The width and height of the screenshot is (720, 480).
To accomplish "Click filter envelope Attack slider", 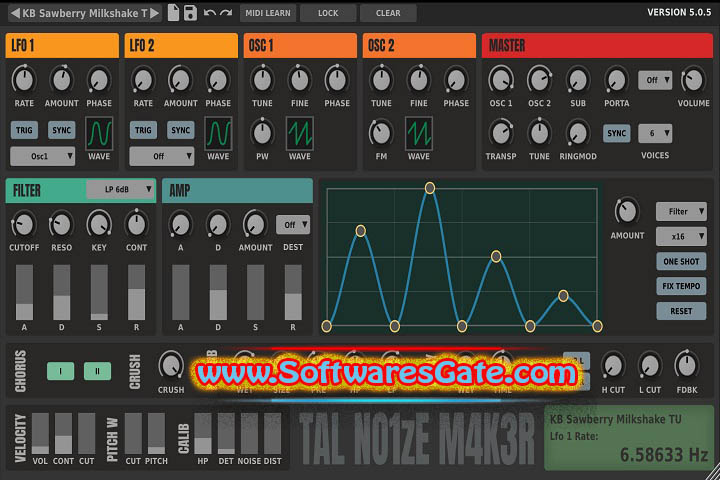I will (24, 292).
